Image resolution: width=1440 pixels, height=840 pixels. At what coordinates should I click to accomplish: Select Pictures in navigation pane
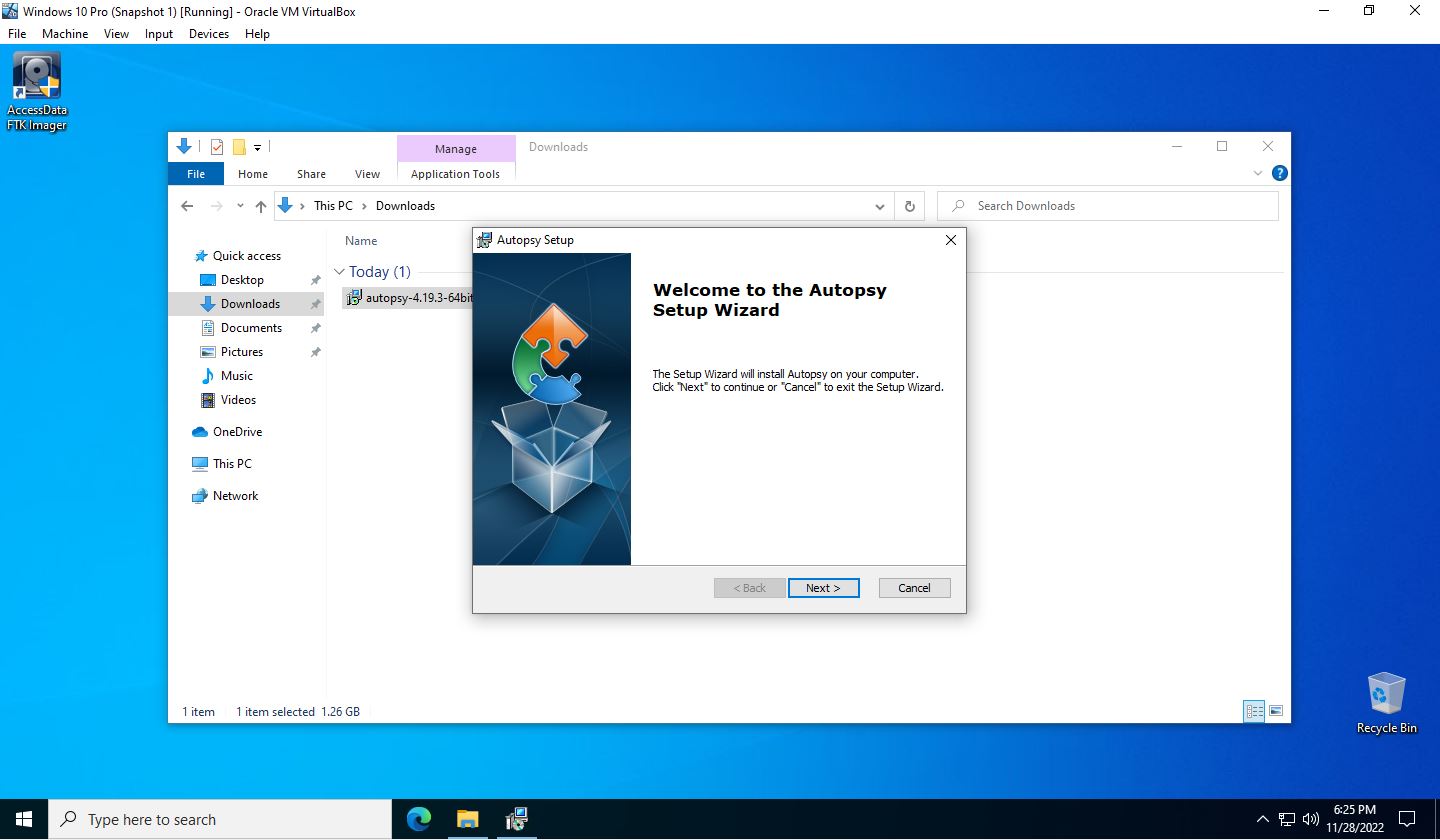pyautogui.click(x=242, y=352)
